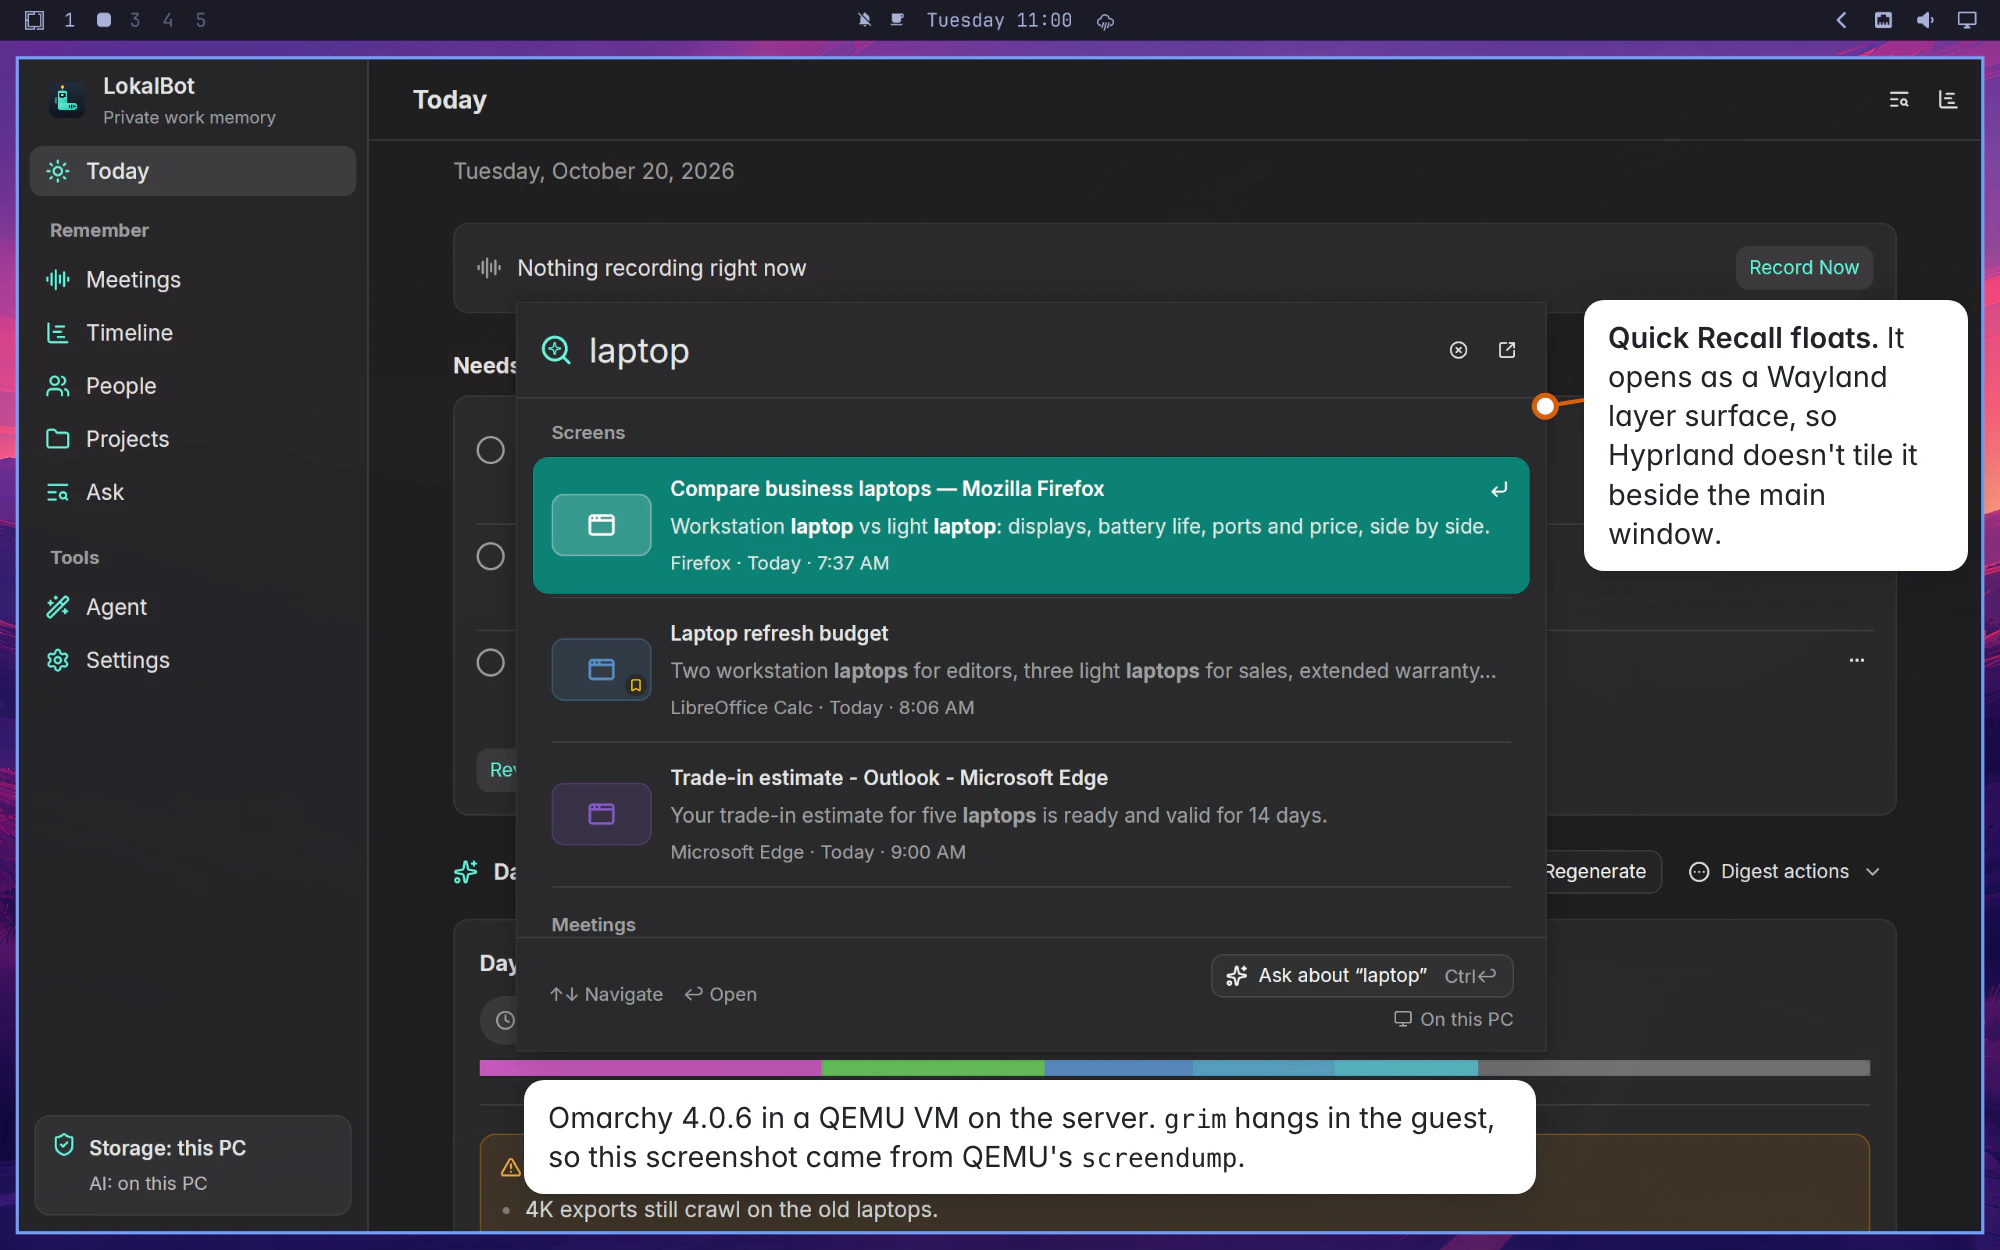
Task: Click the timeline icon in Today header
Action: coord(1948,100)
